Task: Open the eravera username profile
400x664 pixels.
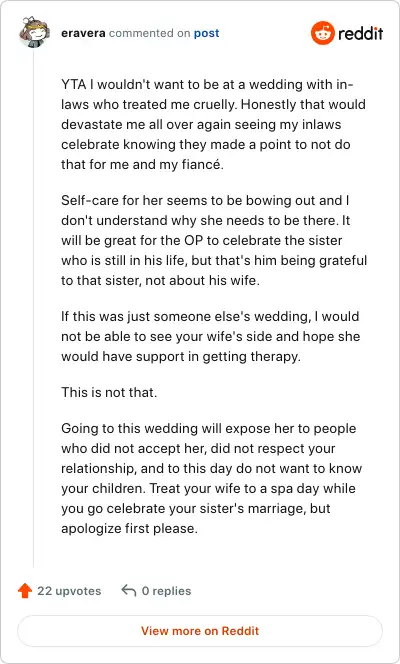Action: point(83,33)
